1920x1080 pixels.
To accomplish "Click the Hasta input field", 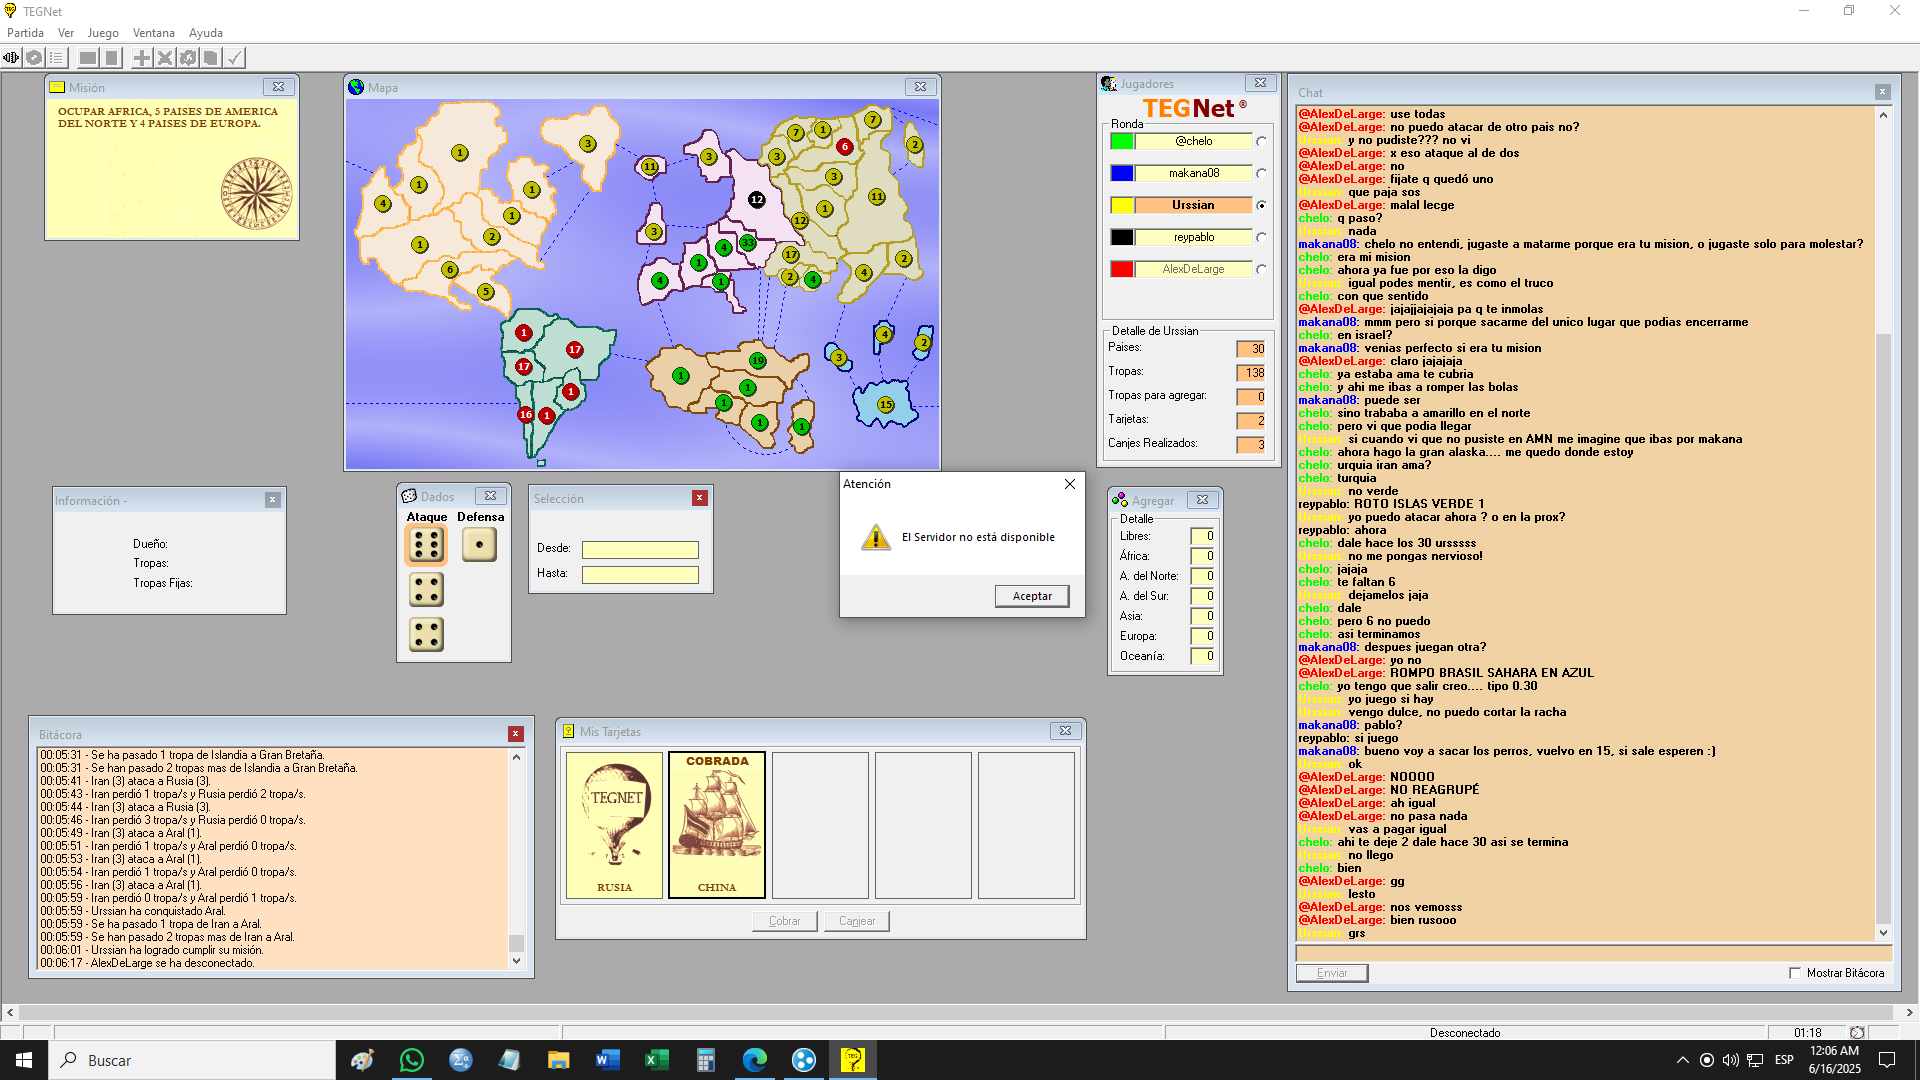I will (640, 575).
